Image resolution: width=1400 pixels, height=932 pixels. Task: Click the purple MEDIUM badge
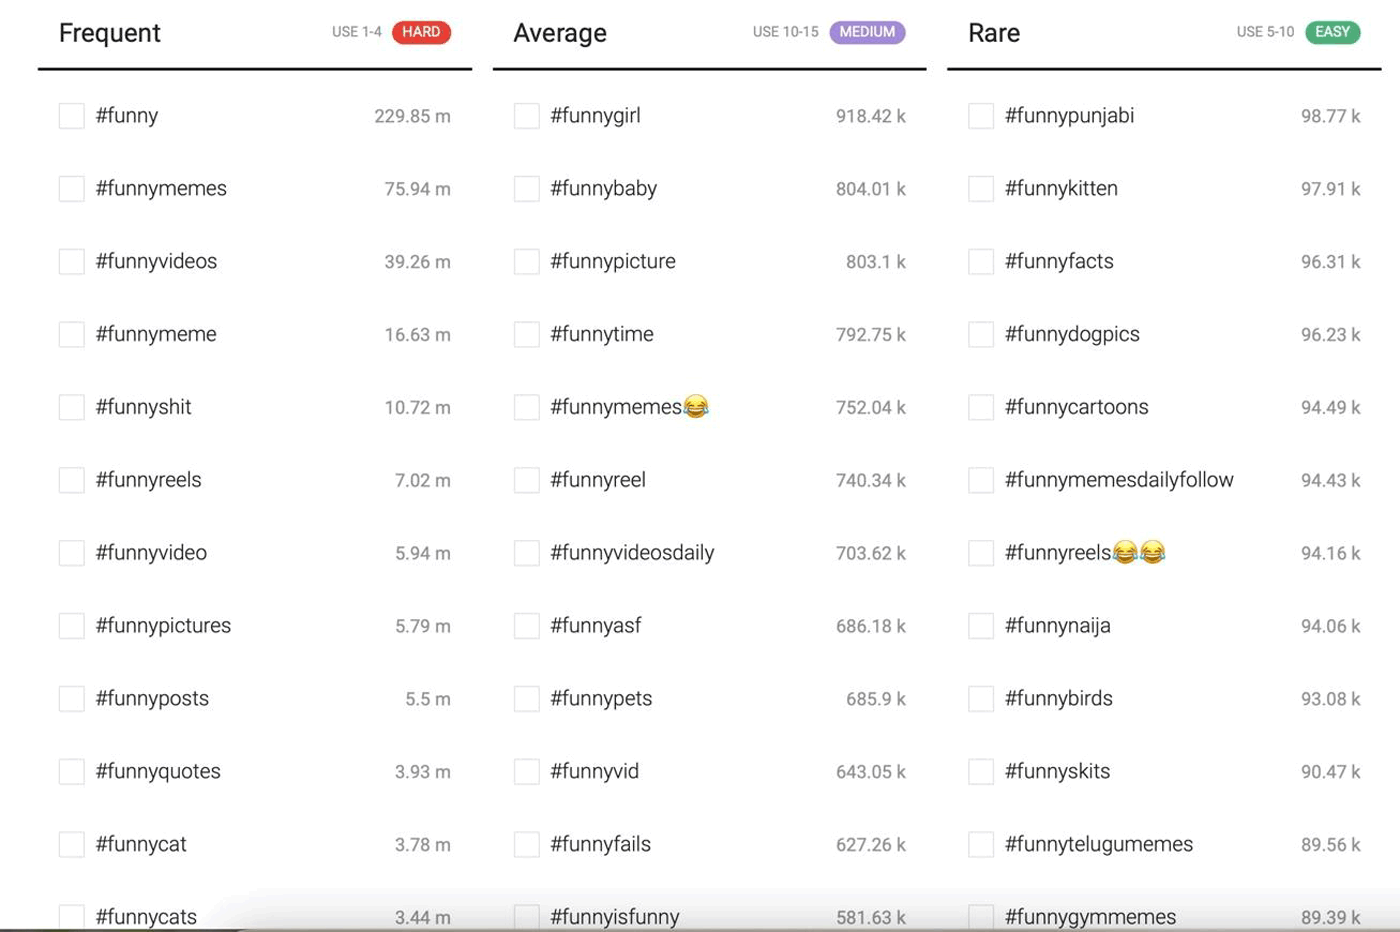tap(867, 32)
